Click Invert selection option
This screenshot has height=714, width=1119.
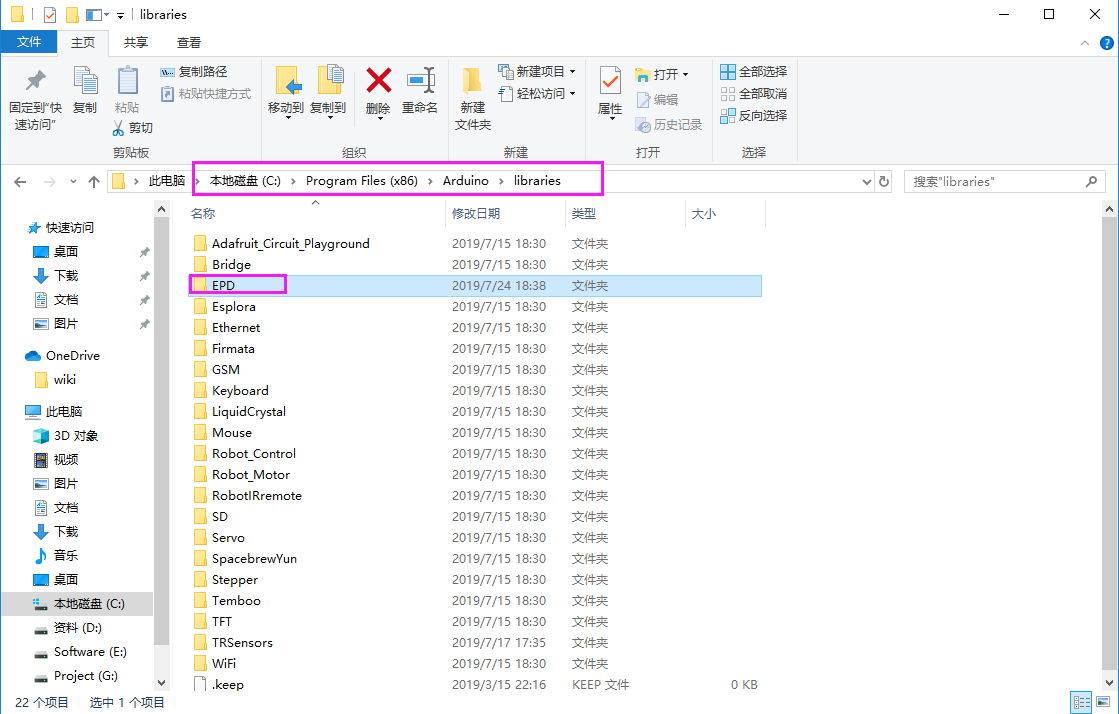(754, 116)
